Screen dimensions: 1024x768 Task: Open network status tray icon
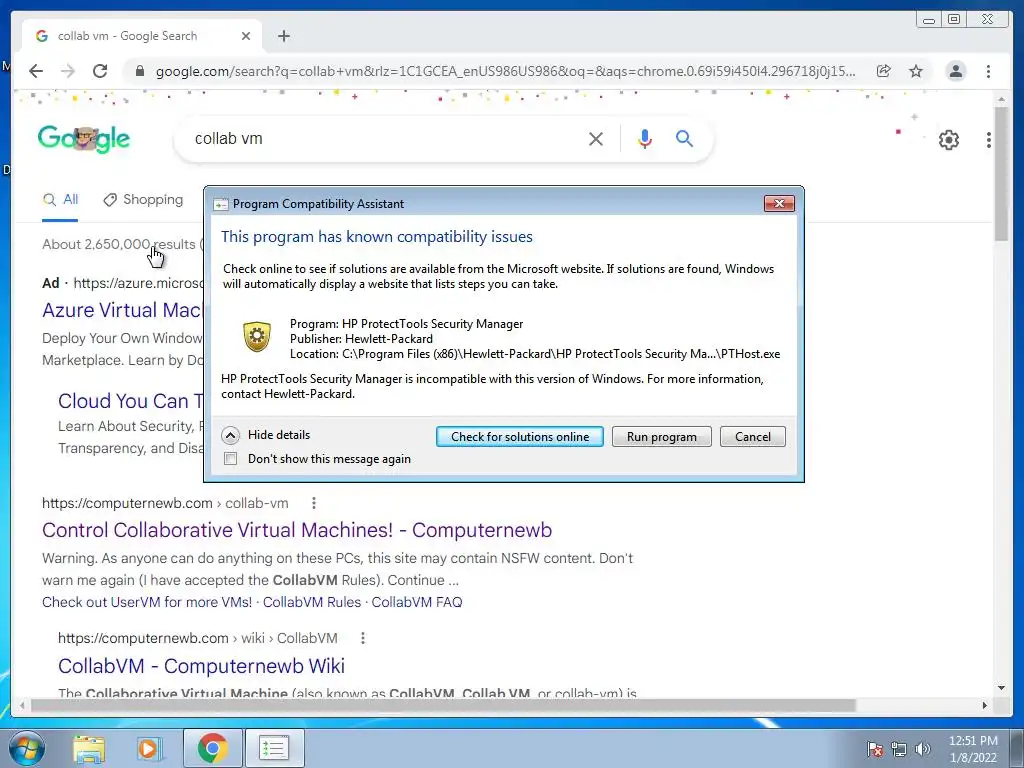point(899,749)
